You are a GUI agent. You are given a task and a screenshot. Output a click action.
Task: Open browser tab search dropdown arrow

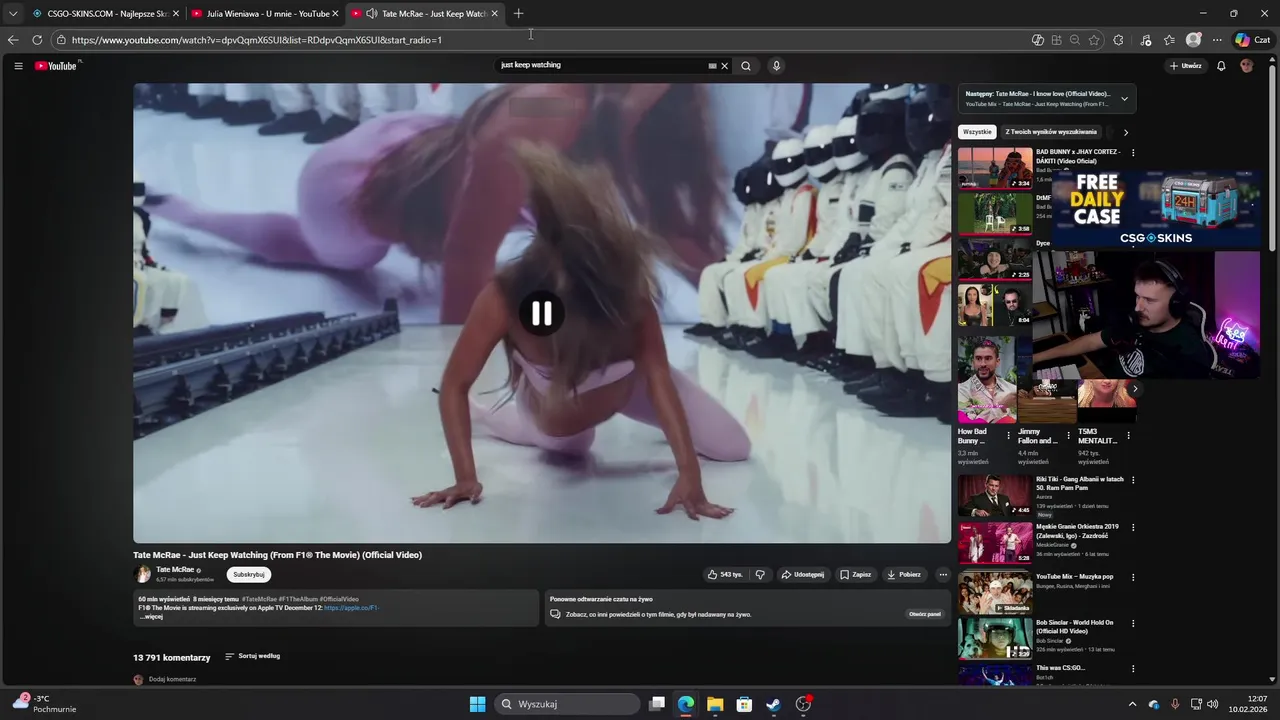tap(13, 14)
